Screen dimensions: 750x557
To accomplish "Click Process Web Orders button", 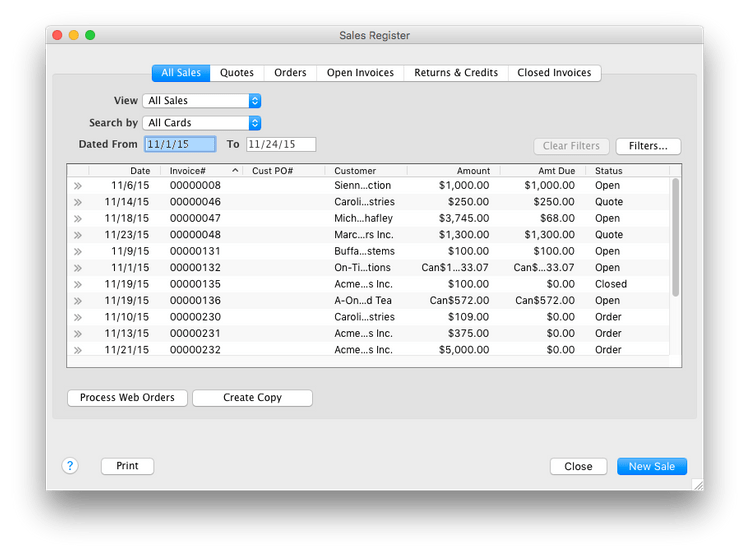I will coord(127,398).
